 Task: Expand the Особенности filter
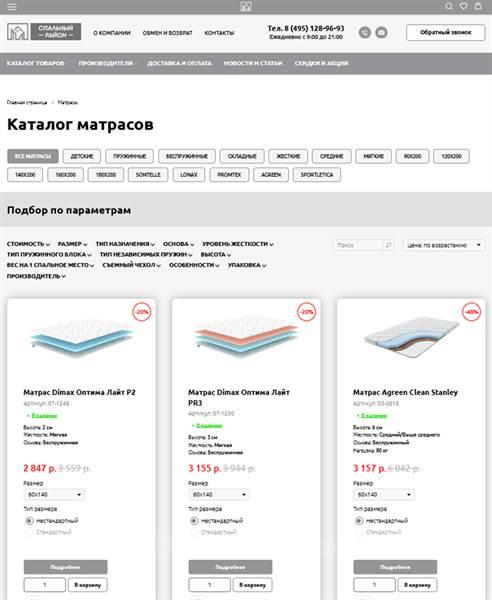tap(194, 265)
